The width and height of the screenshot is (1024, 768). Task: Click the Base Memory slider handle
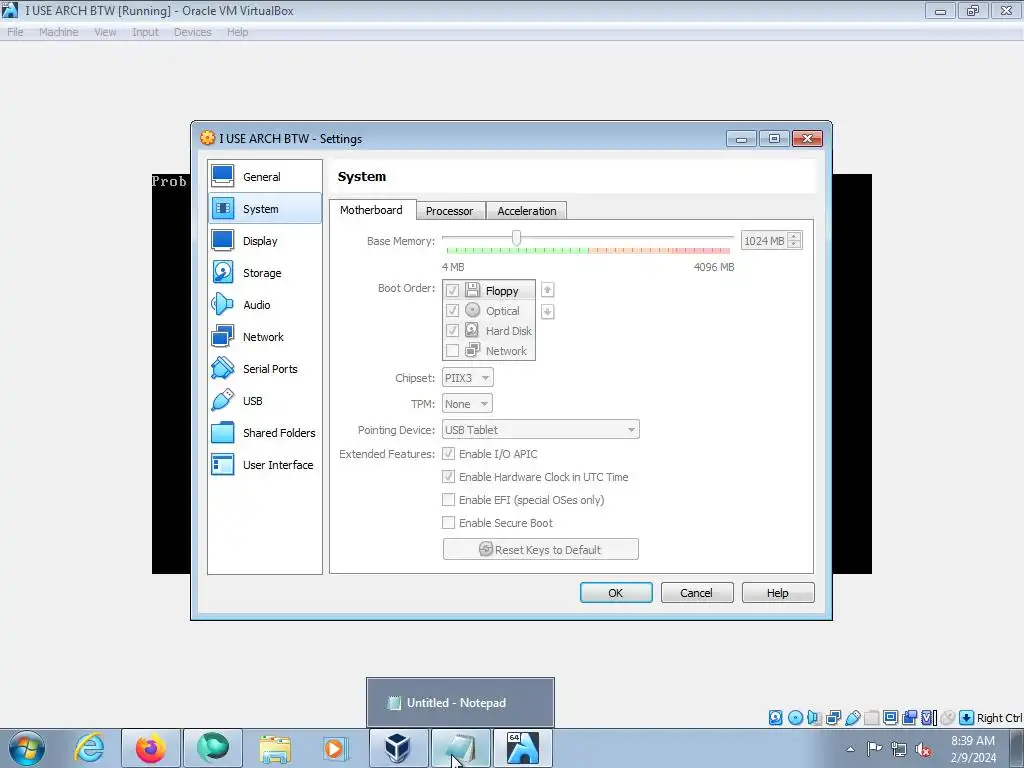(x=516, y=238)
